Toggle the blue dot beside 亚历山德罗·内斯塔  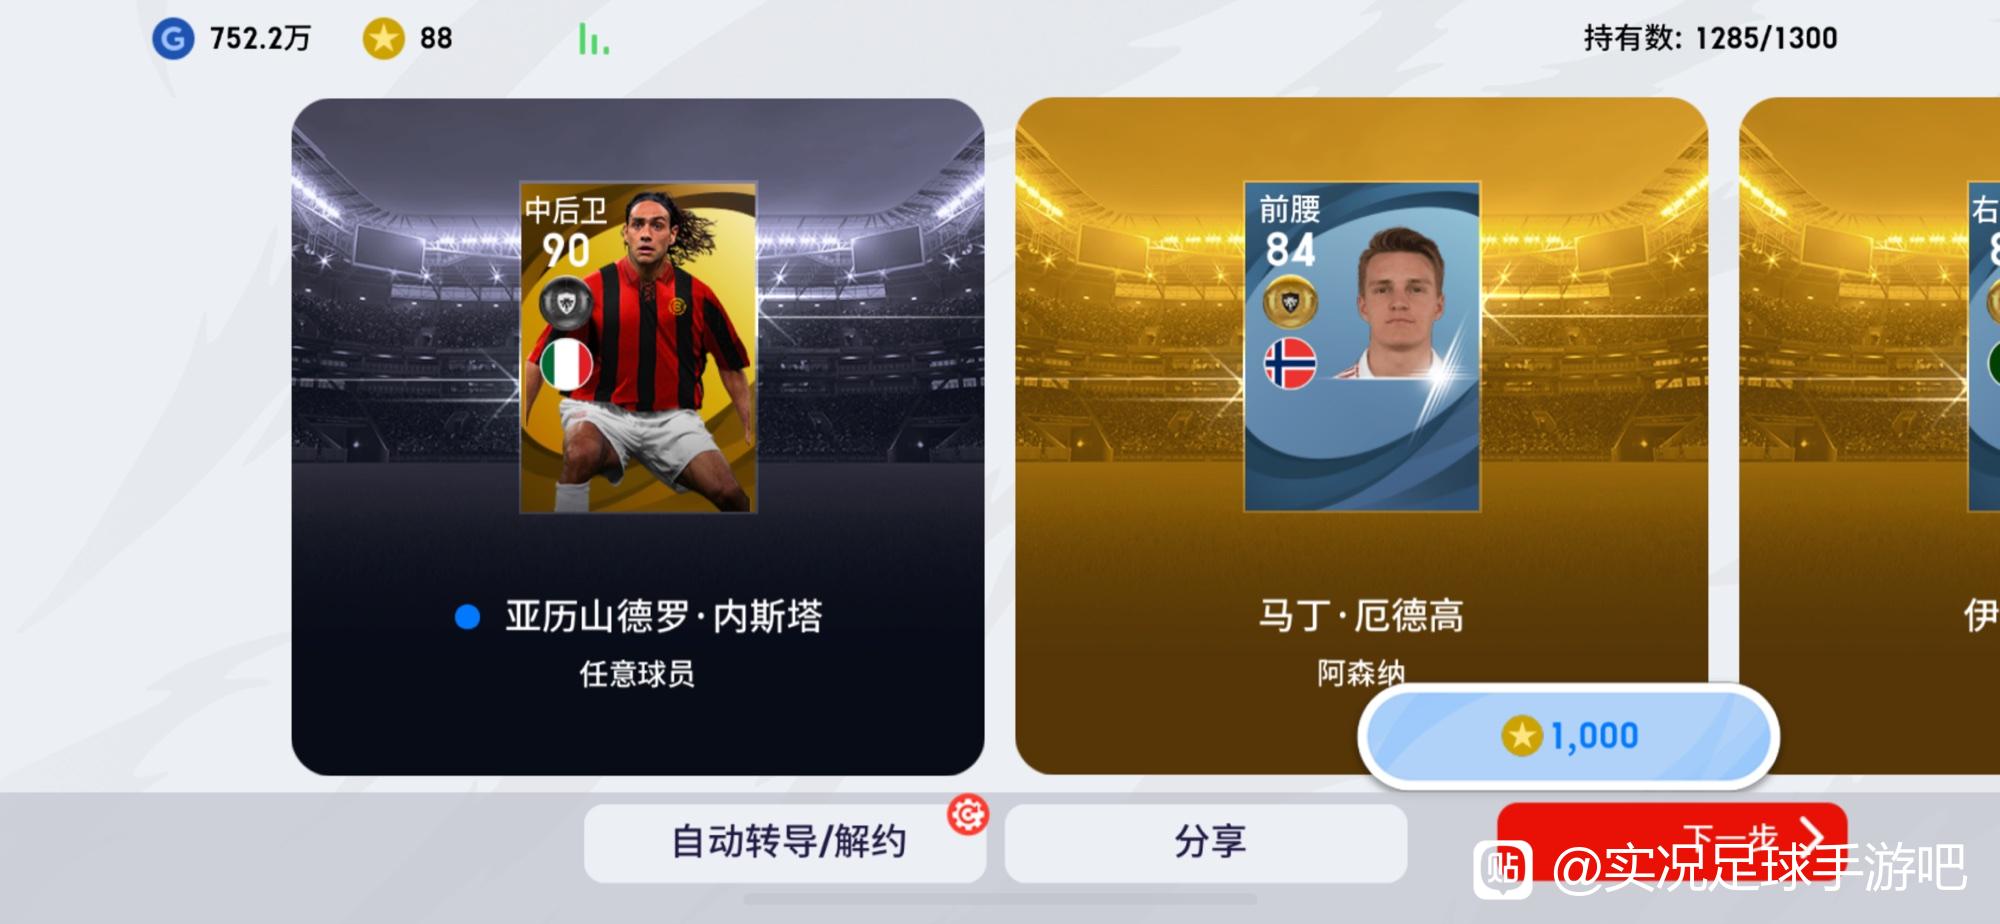(x=467, y=617)
